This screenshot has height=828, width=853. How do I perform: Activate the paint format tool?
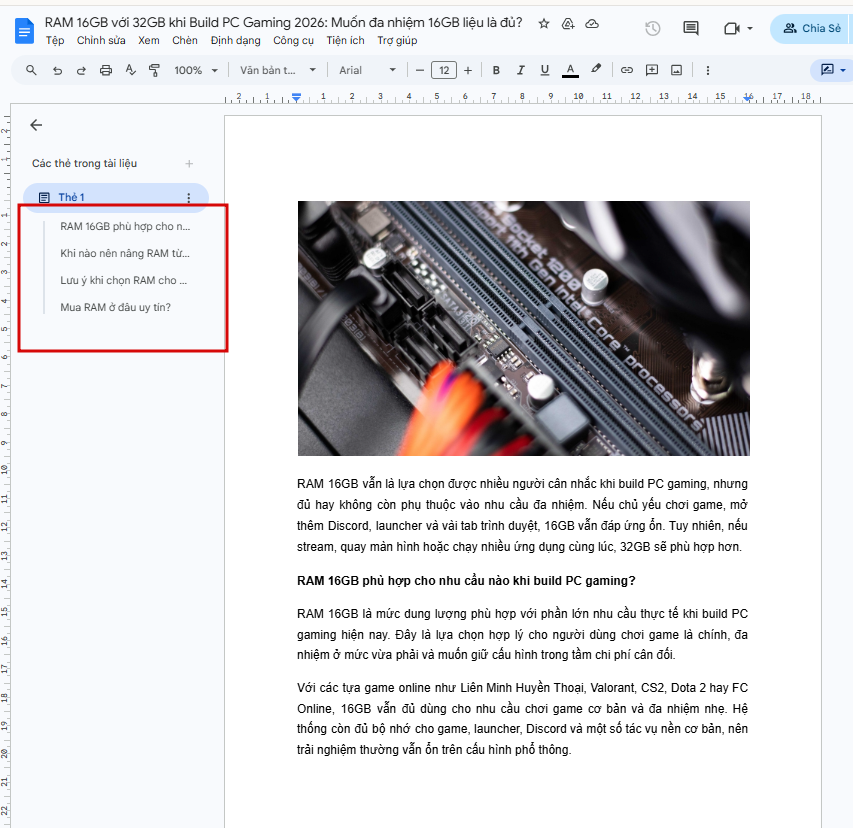click(x=154, y=70)
